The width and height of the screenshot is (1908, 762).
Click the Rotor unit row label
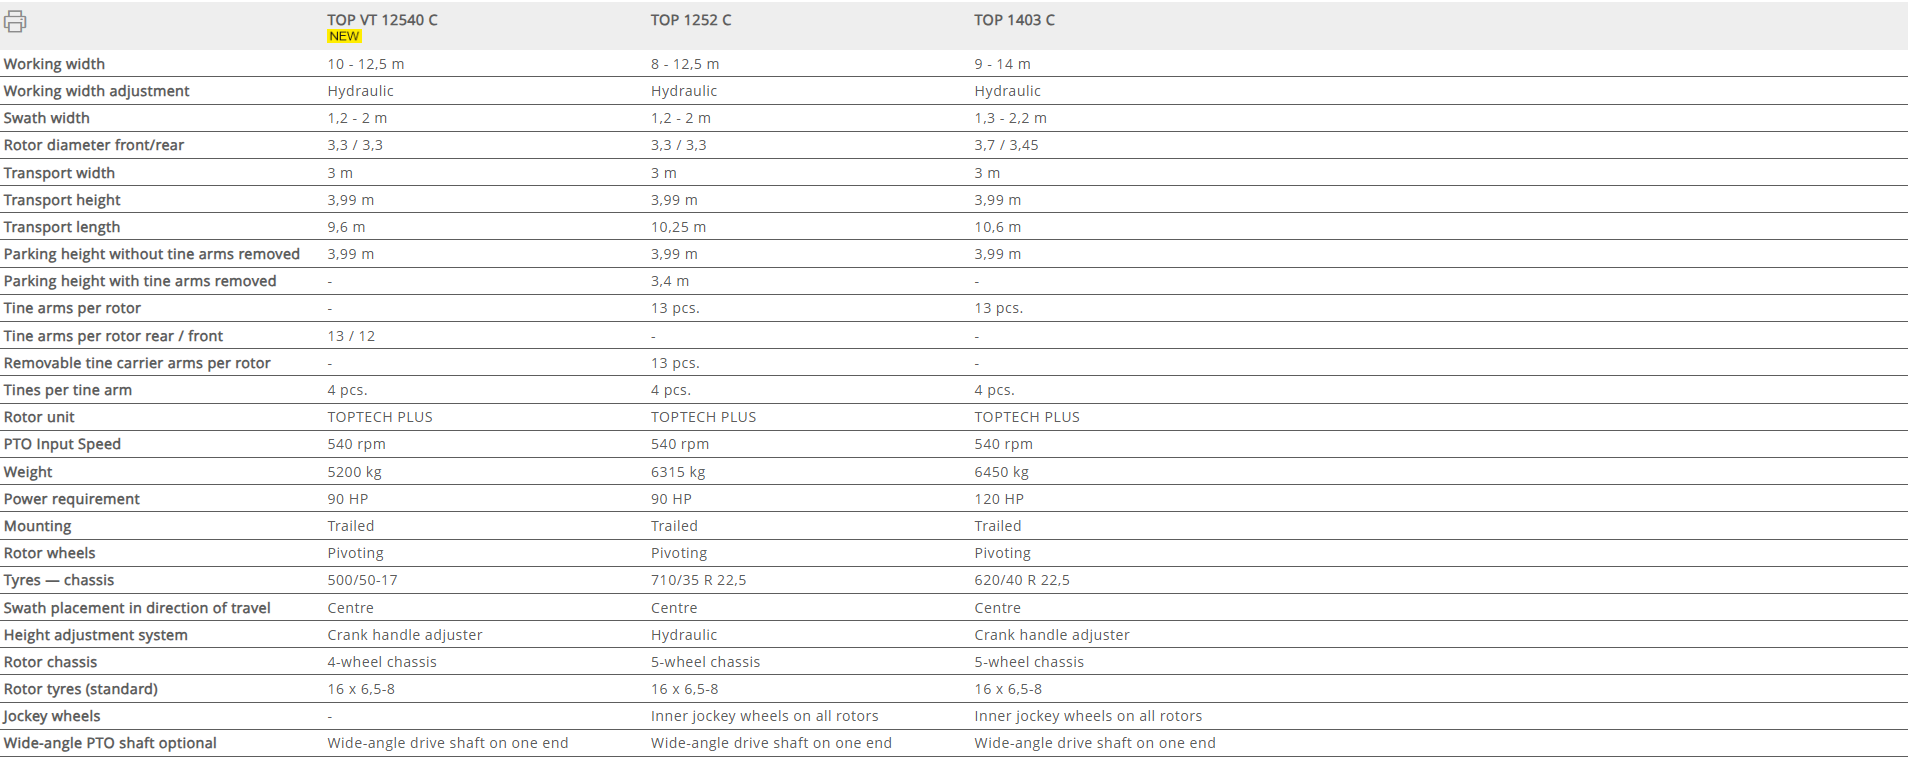39,417
